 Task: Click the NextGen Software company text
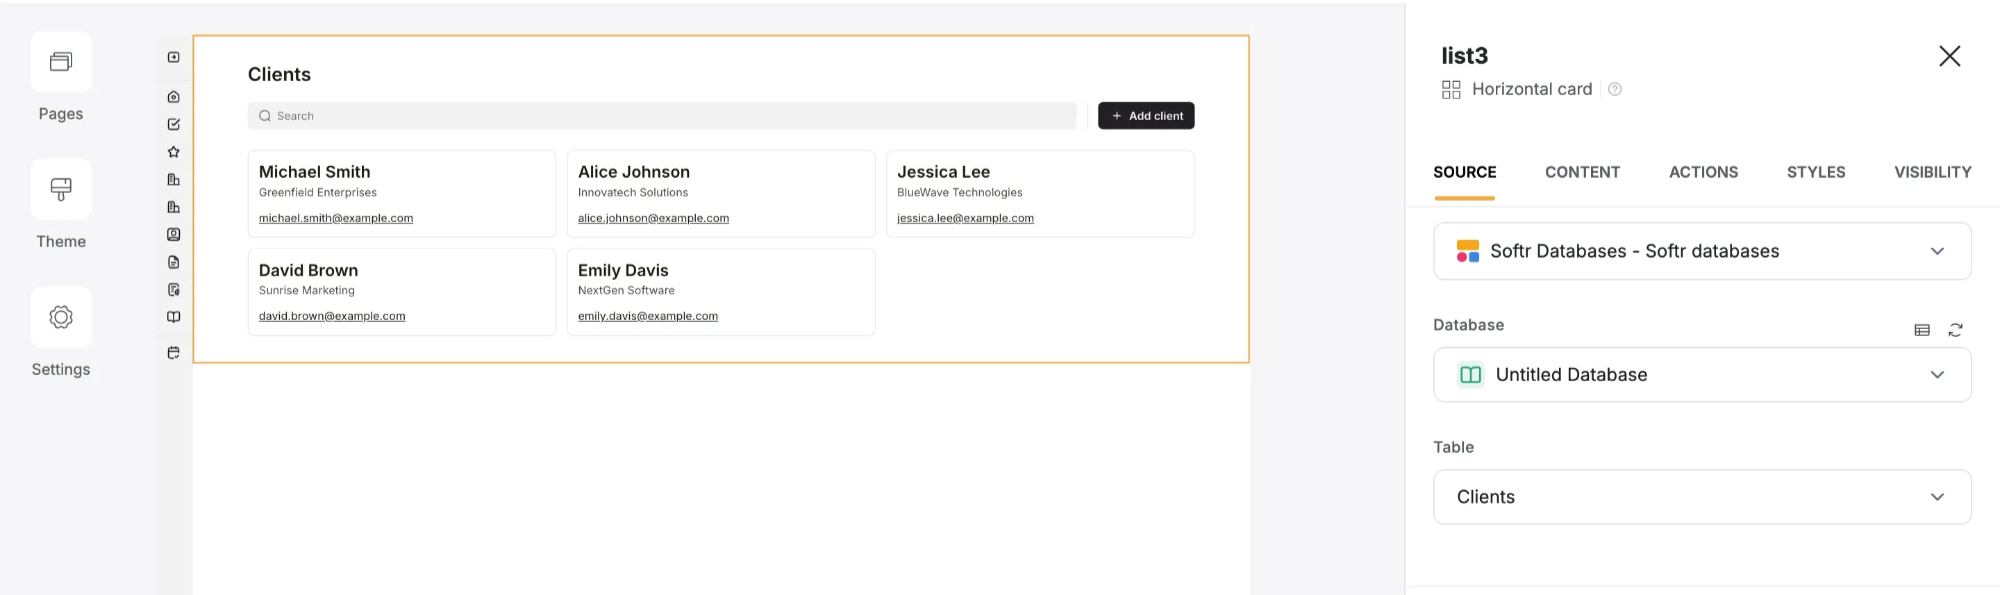tap(626, 291)
